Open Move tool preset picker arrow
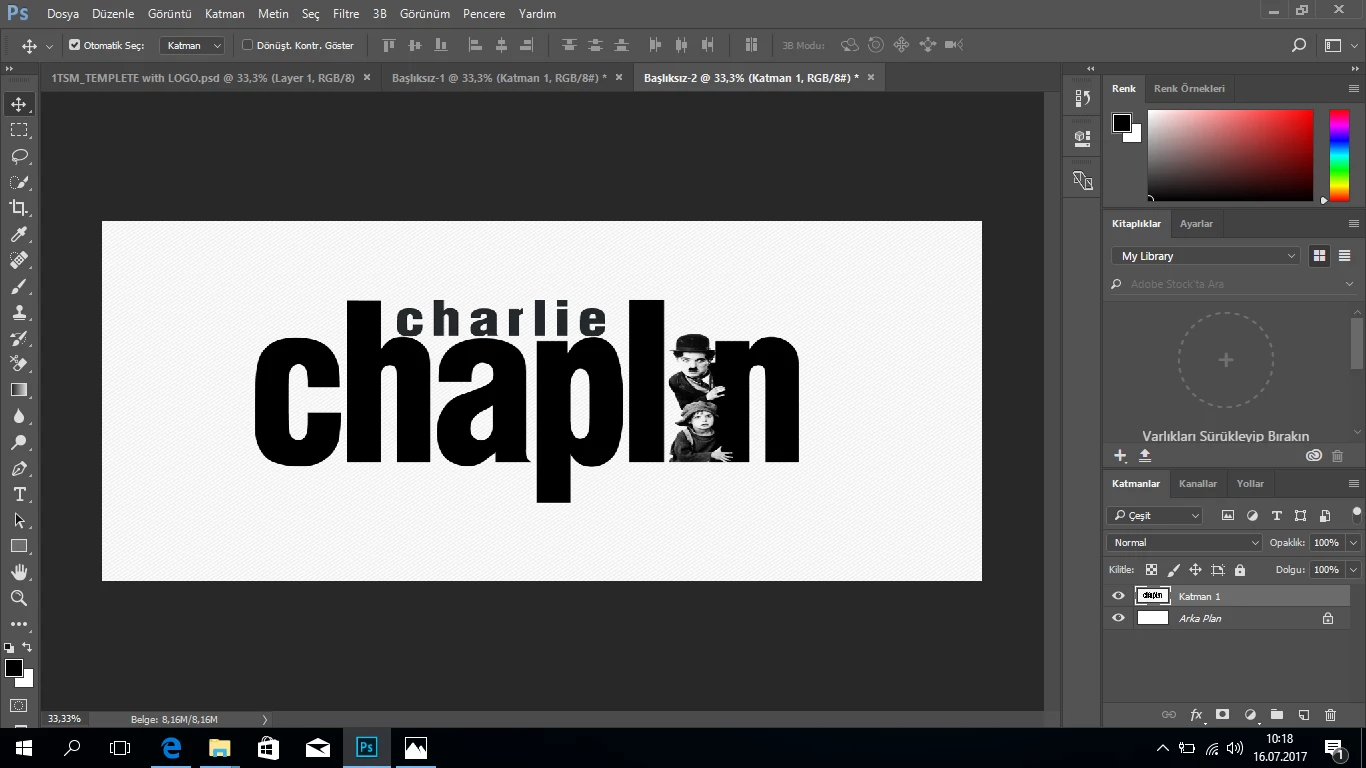 coord(50,46)
